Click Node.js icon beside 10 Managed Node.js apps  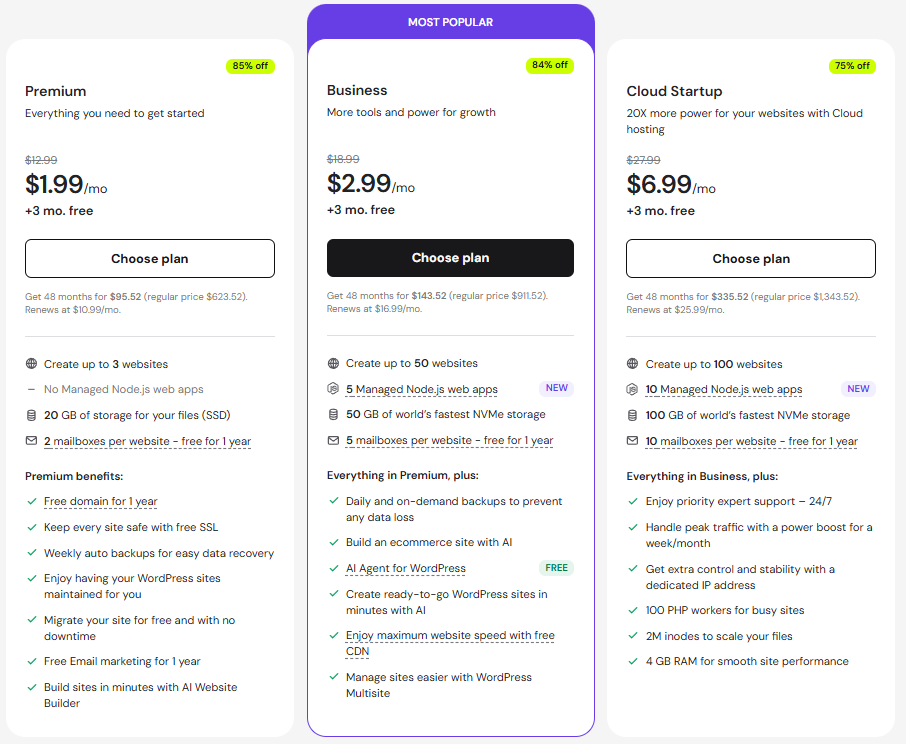[x=632, y=389]
